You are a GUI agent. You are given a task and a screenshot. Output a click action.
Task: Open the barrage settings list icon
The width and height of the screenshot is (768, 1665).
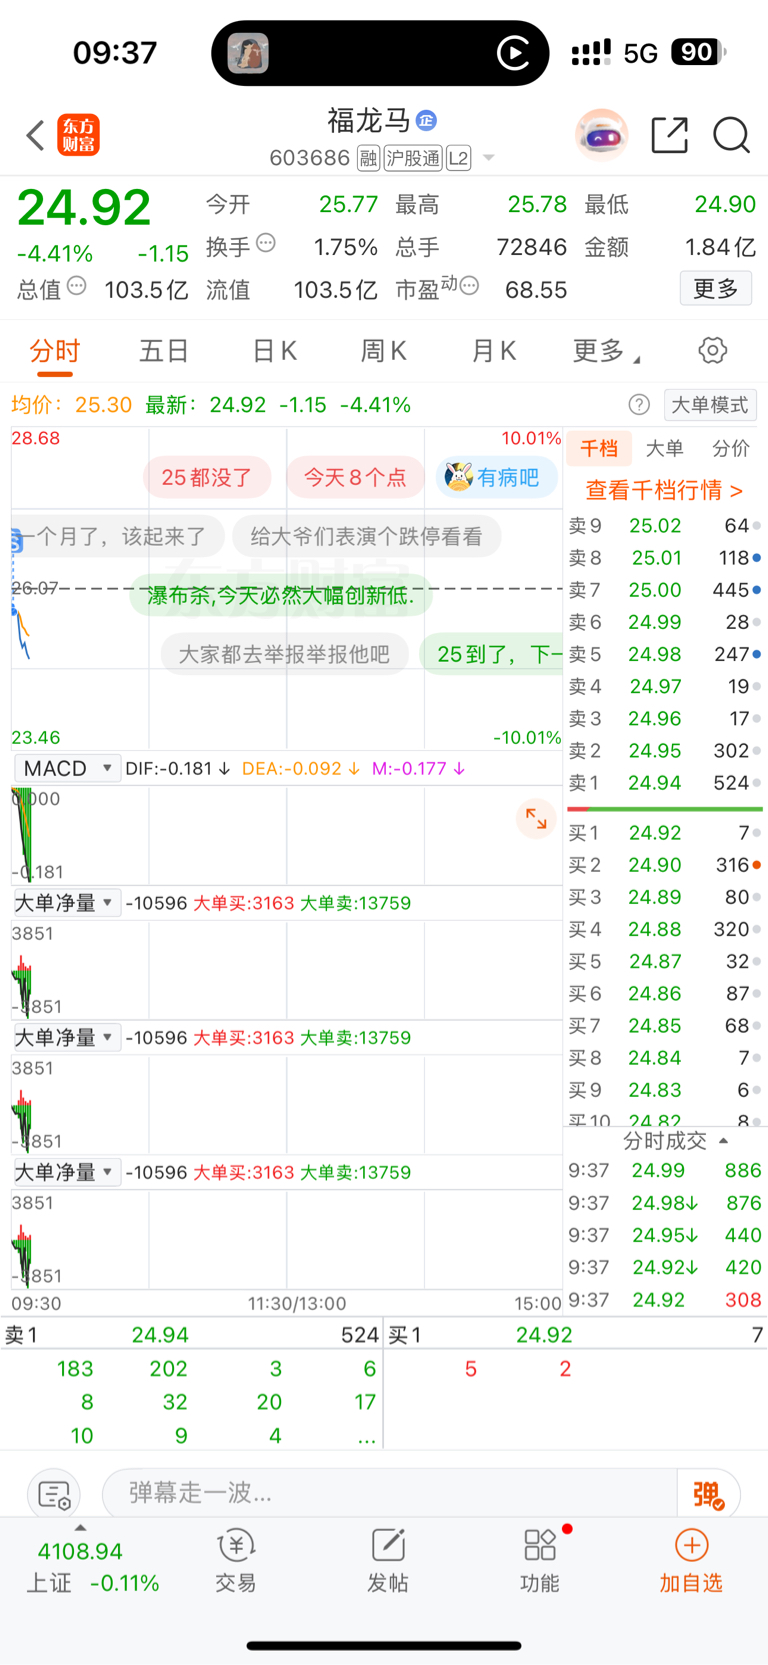54,1494
